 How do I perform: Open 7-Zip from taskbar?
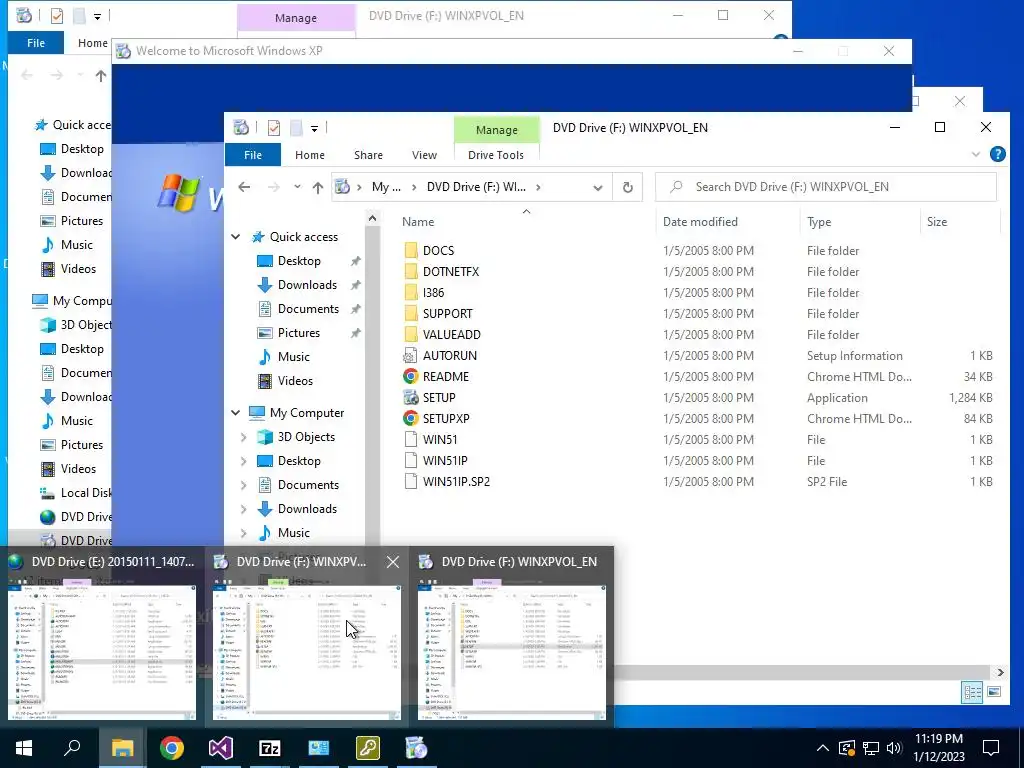click(270, 748)
